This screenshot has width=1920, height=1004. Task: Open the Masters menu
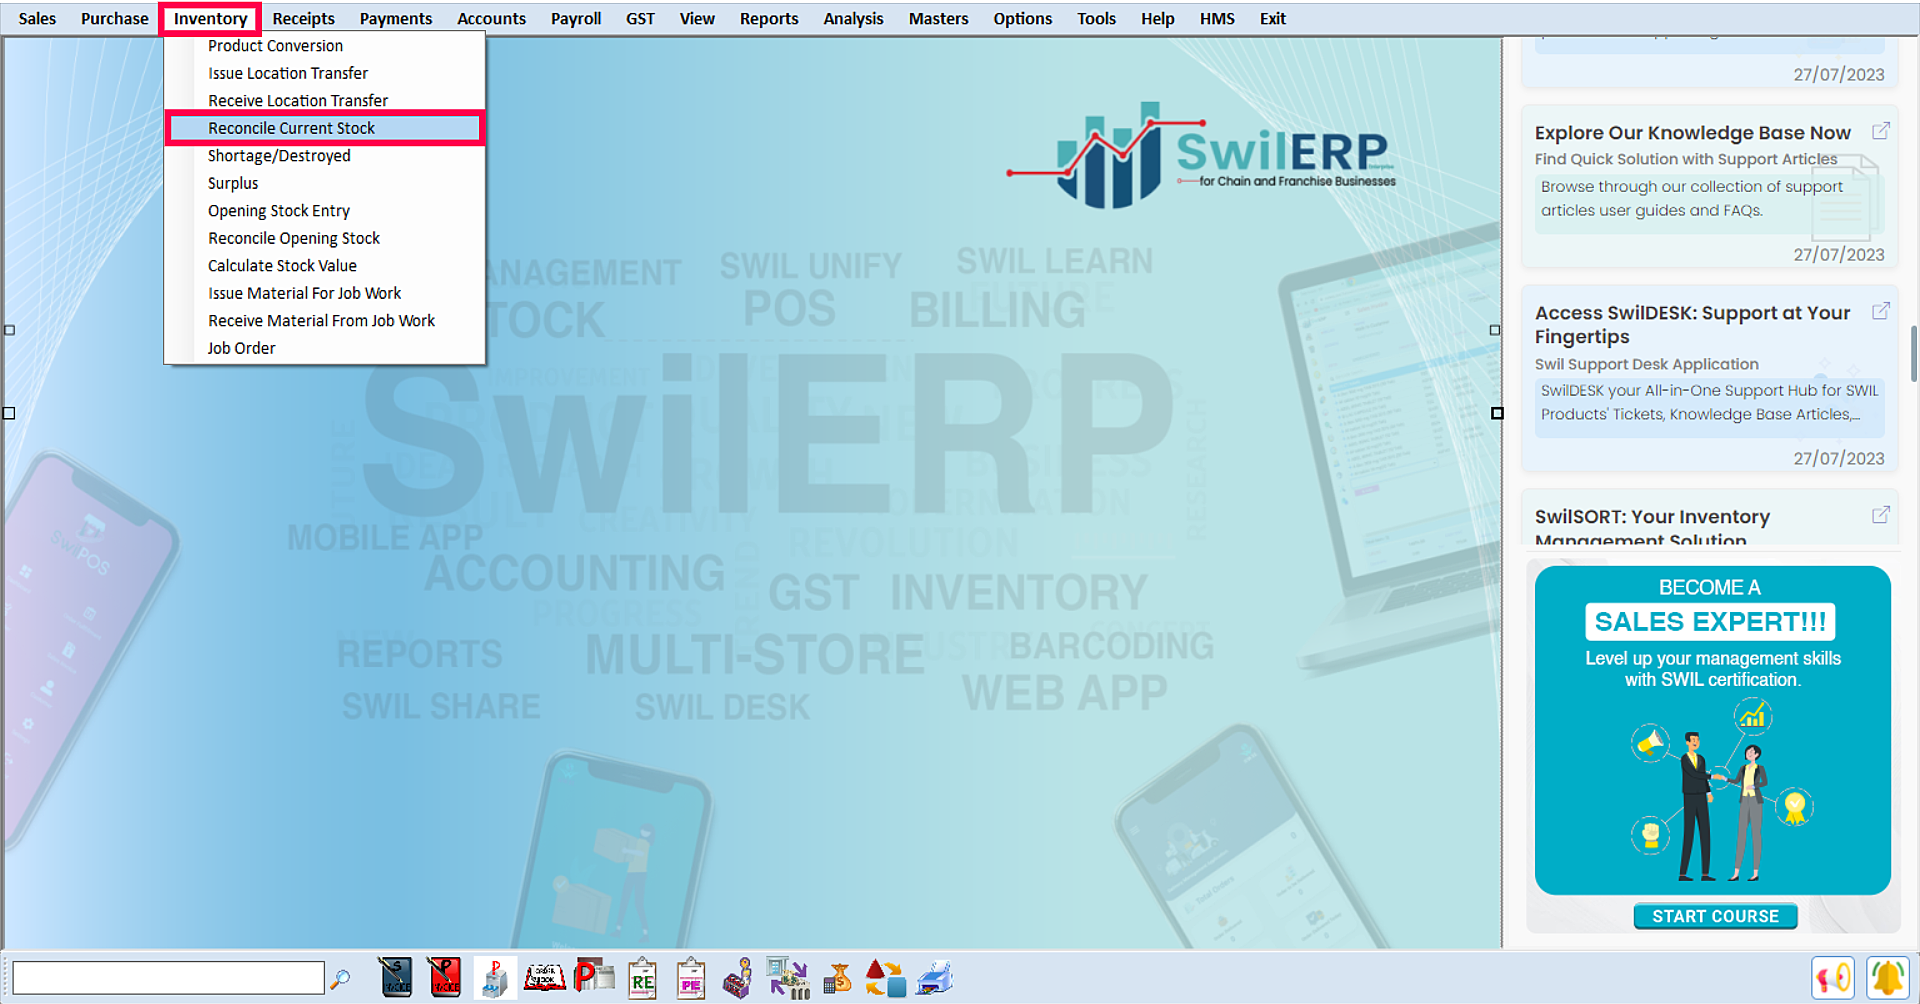938,18
